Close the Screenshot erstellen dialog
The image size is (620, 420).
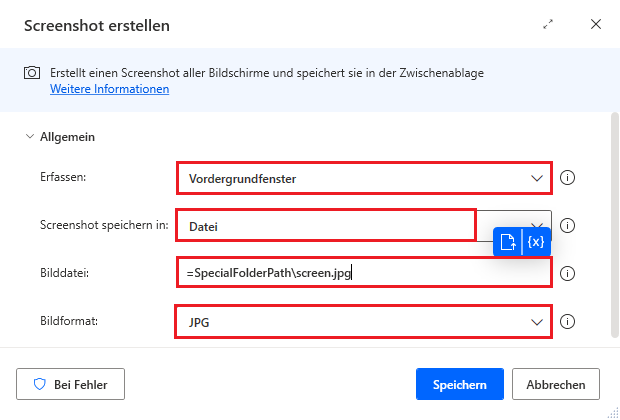point(596,24)
